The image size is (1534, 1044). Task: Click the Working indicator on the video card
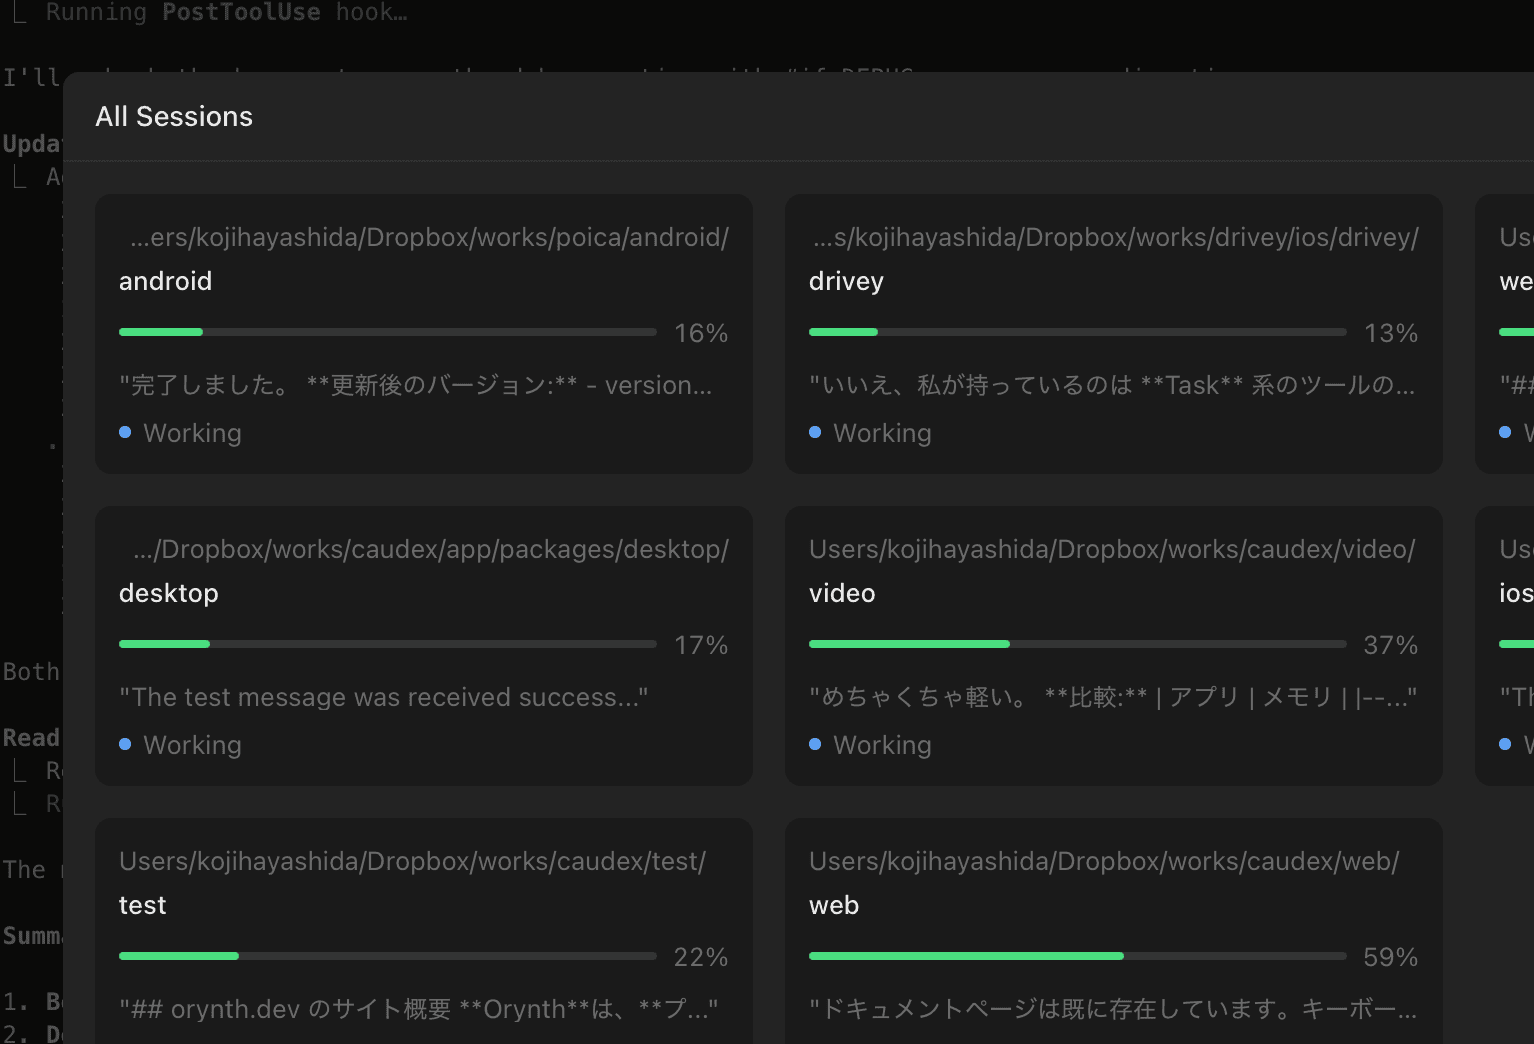coord(814,744)
